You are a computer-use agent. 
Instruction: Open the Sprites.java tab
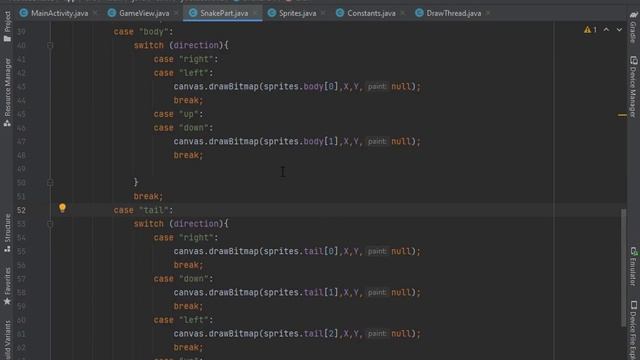(297, 13)
